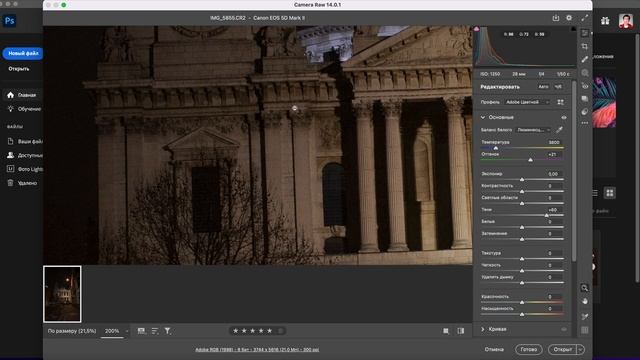Open the filmstrip sort options icon
The width and height of the screenshot is (640, 360).
pyautogui.click(x=155, y=331)
